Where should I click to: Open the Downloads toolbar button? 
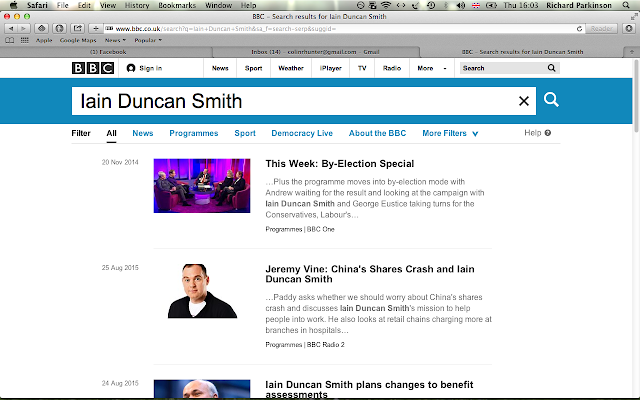point(629,29)
